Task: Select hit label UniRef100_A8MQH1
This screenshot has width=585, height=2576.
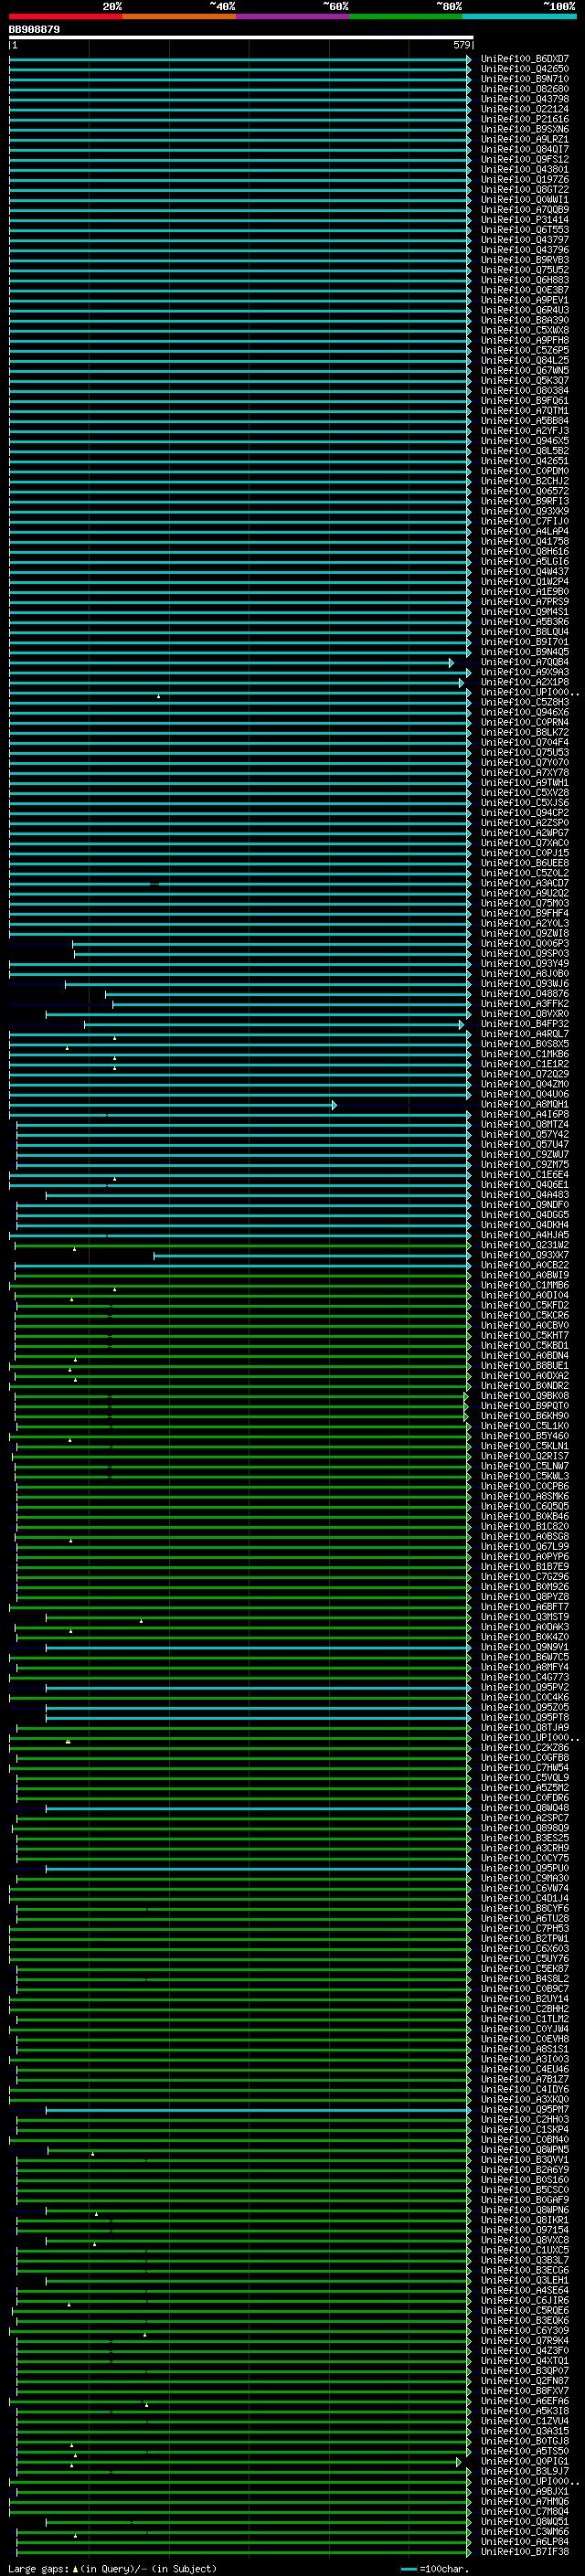Action: (525, 1105)
